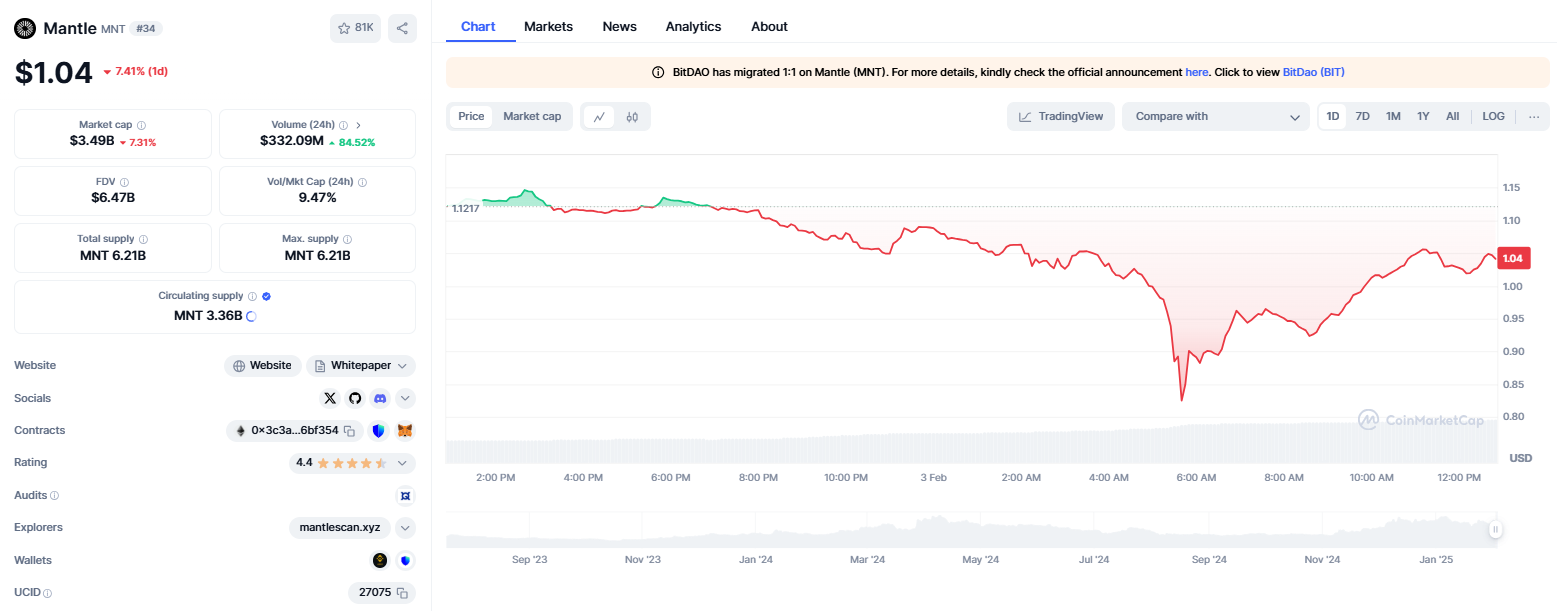The height and width of the screenshot is (611, 1557).
Task: Click the 1.1217 opening price label
Action: [465, 208]
